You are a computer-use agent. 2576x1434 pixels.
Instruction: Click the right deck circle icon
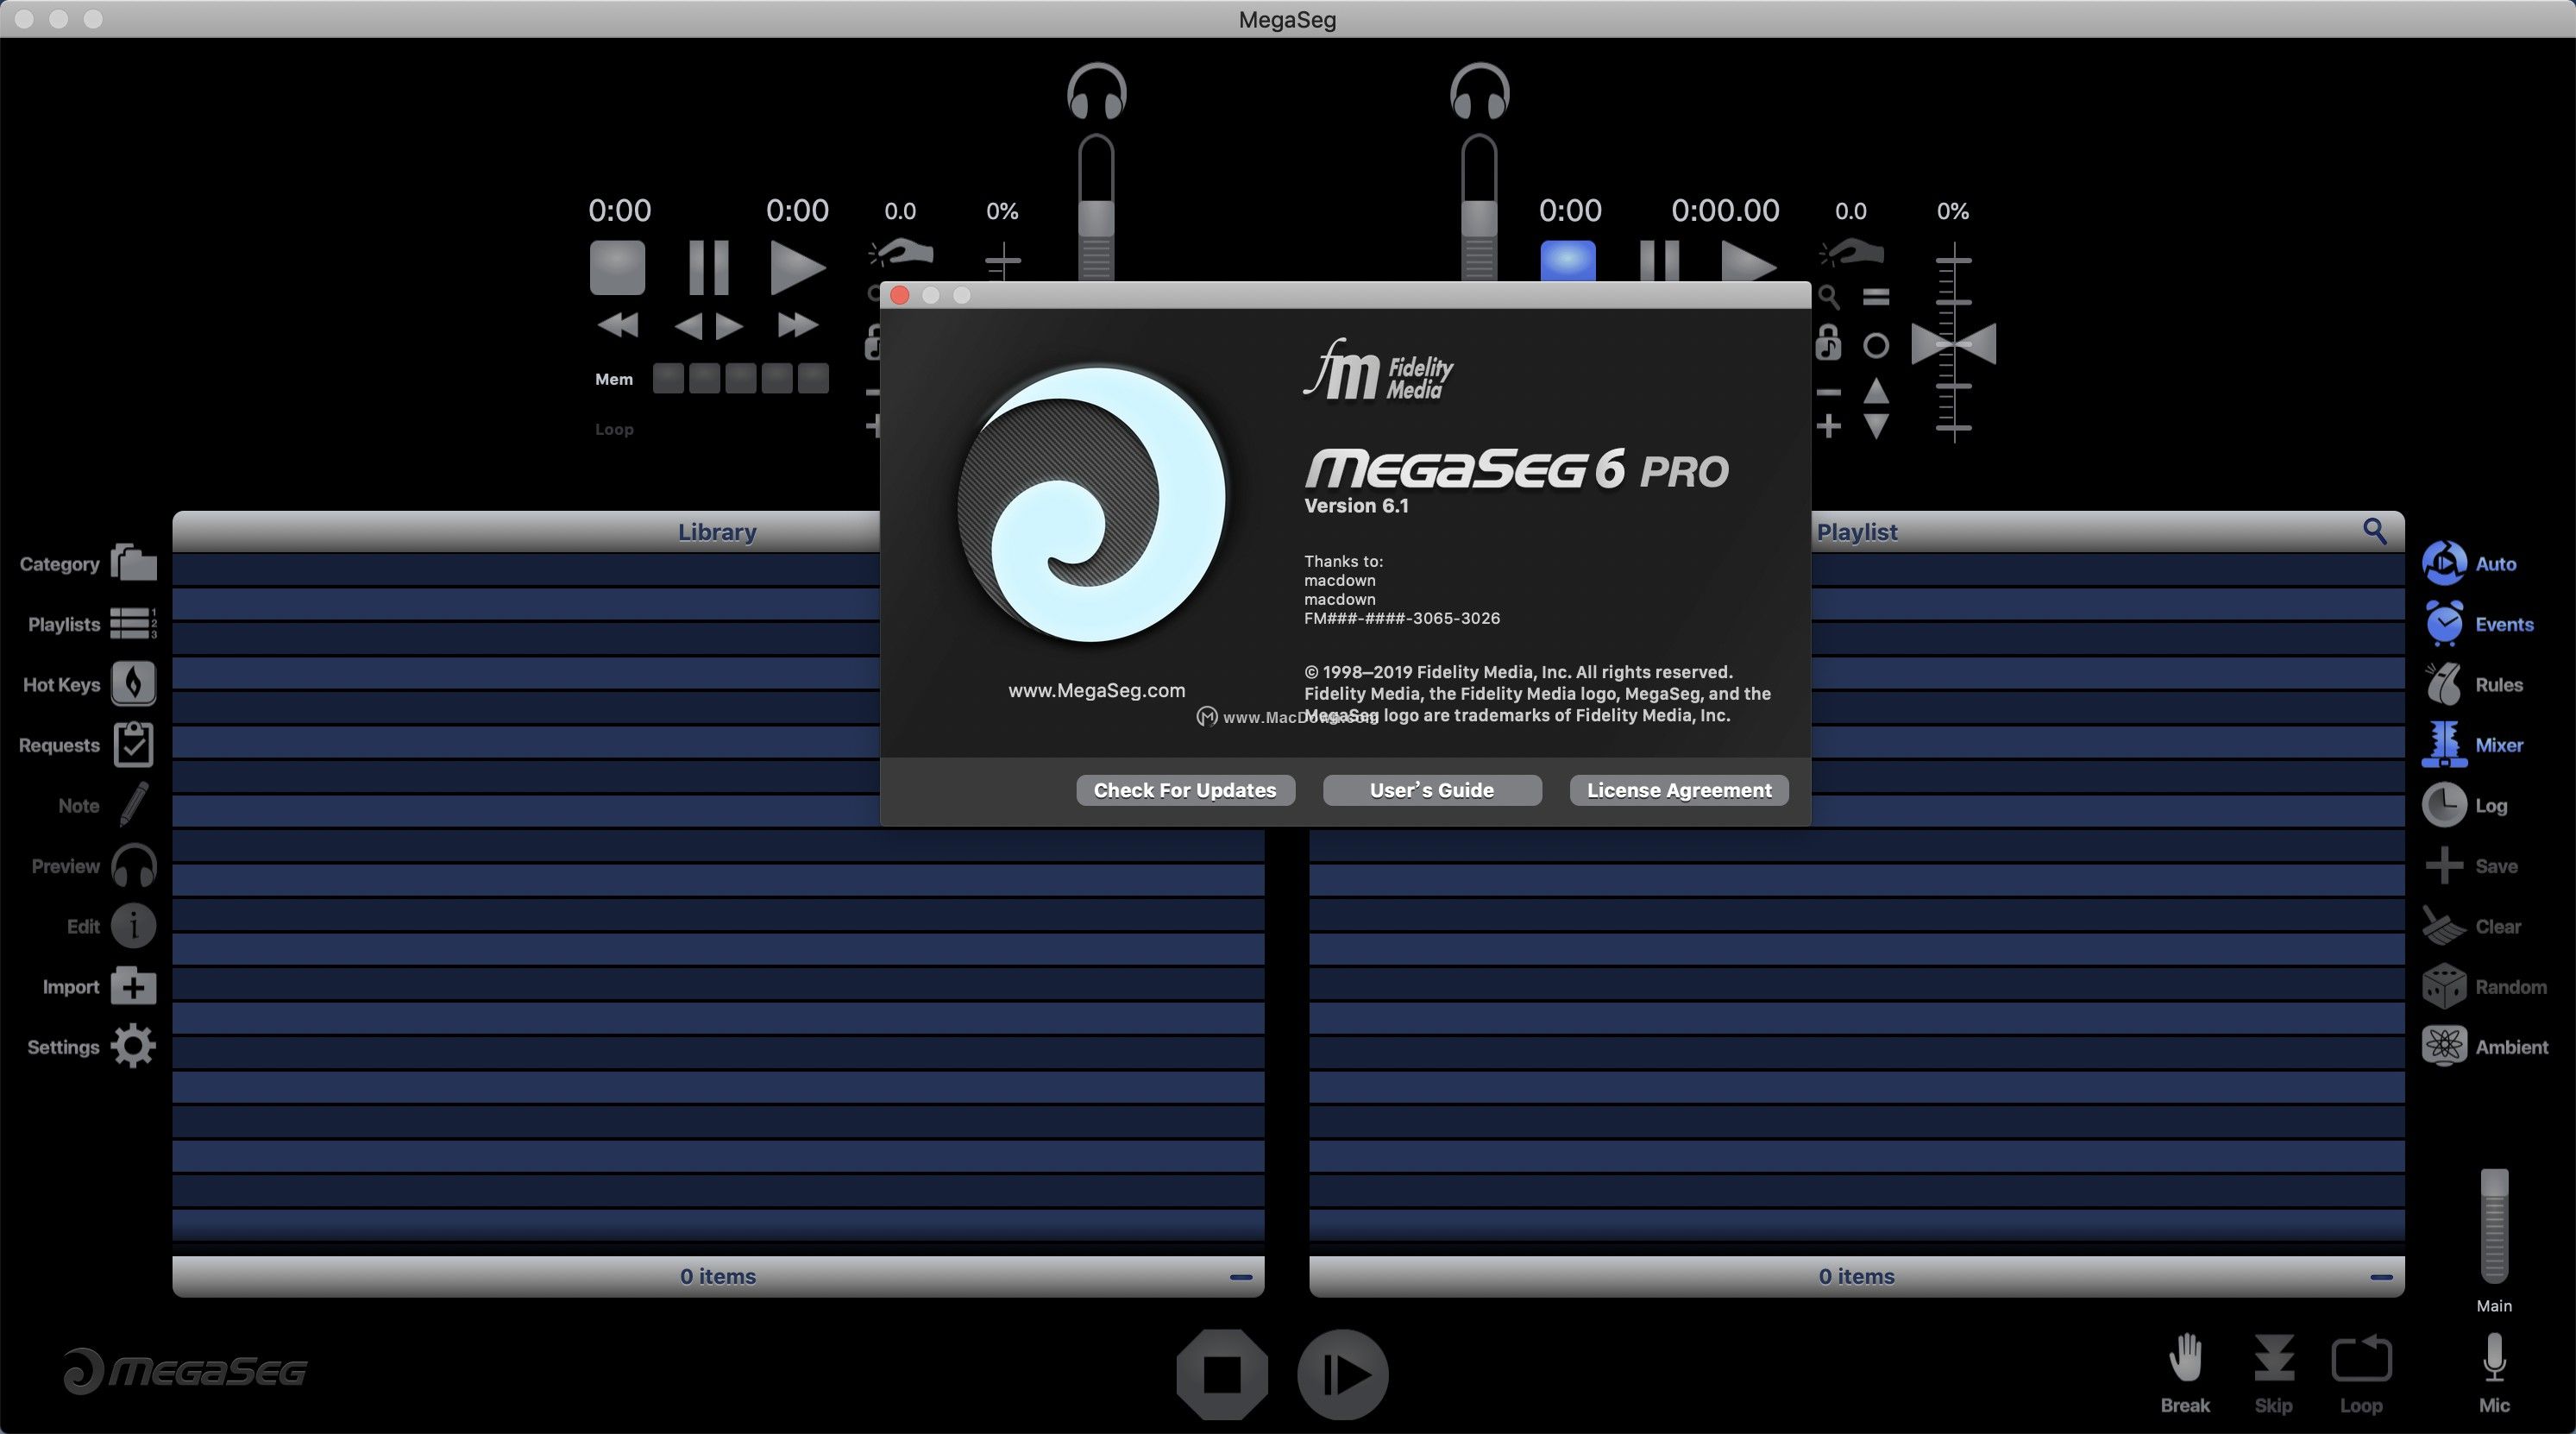(1876, 346)
